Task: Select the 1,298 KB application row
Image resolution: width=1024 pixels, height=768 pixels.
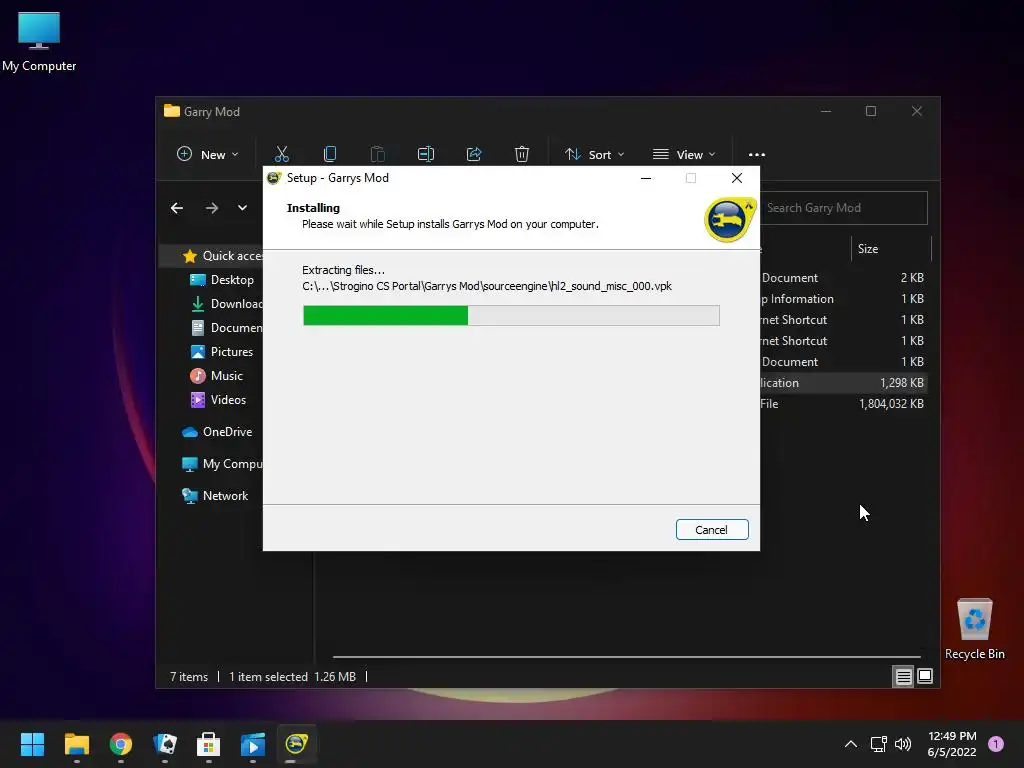Action: (844, 383)
